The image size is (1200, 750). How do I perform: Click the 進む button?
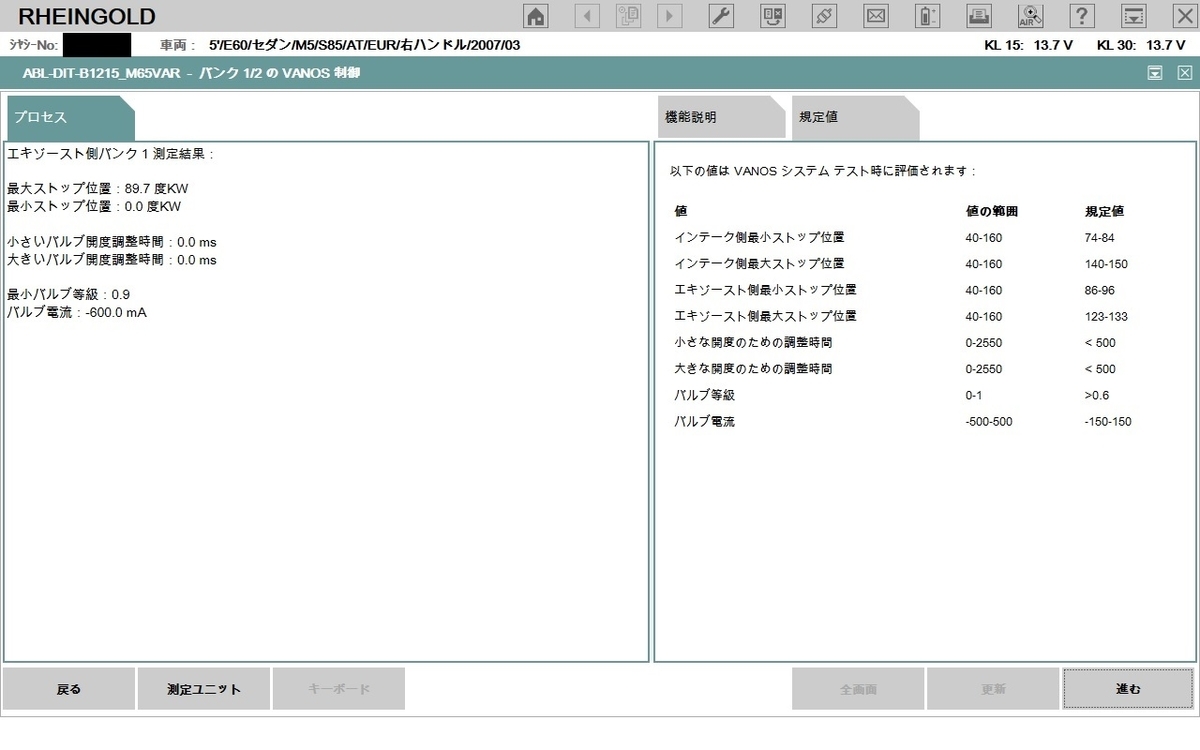click(x=1128, y=689)
